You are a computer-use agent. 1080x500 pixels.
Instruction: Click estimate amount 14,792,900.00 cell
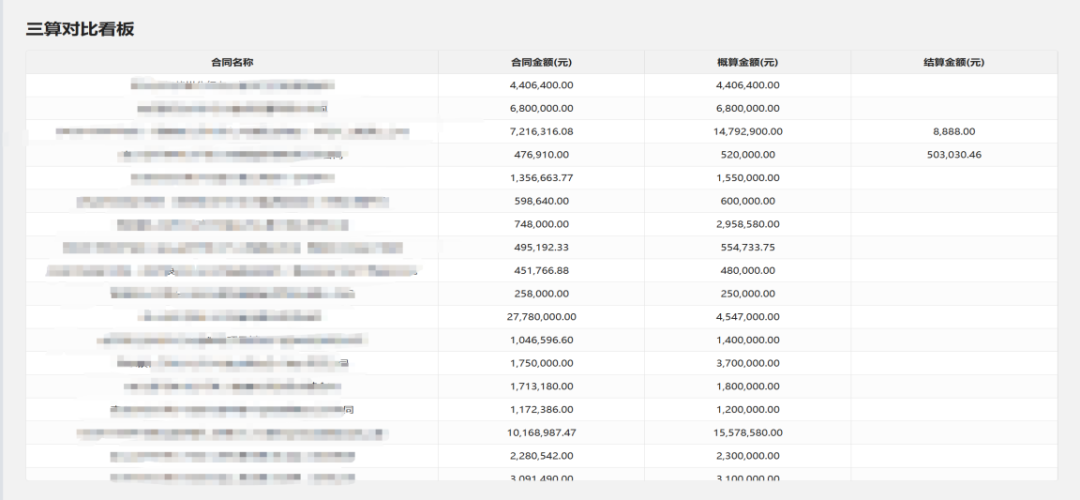[x=747, y=131]
